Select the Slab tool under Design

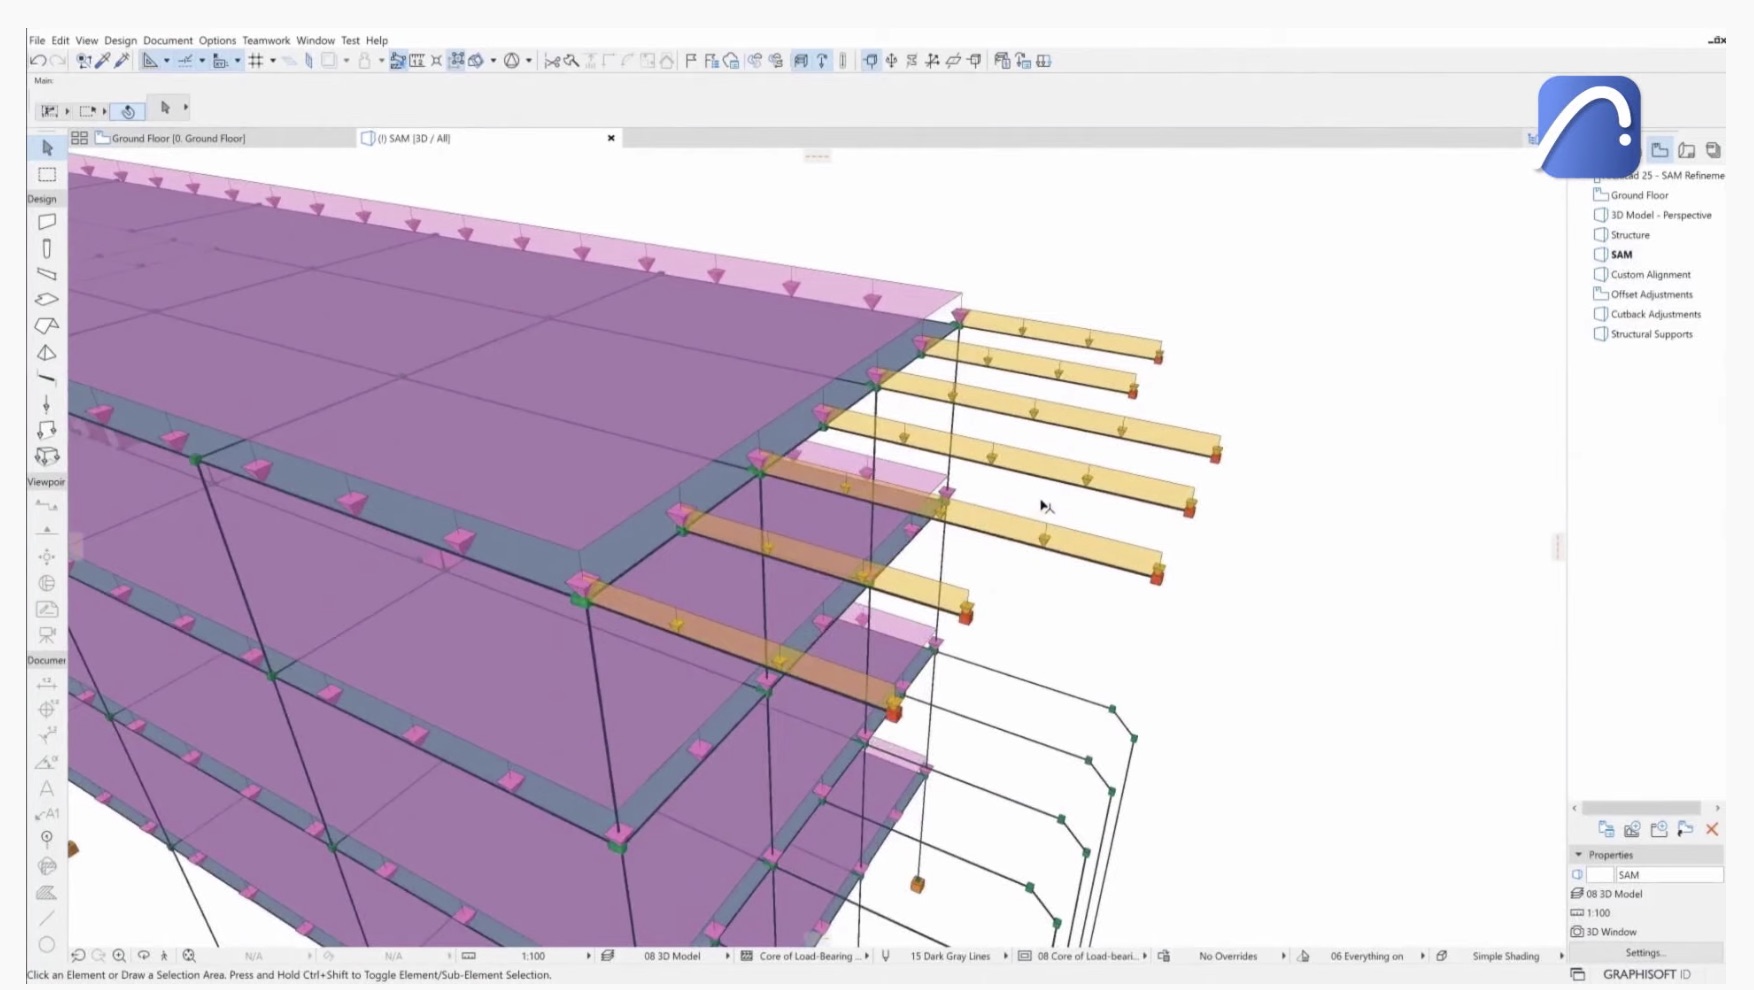coord(47,300)
